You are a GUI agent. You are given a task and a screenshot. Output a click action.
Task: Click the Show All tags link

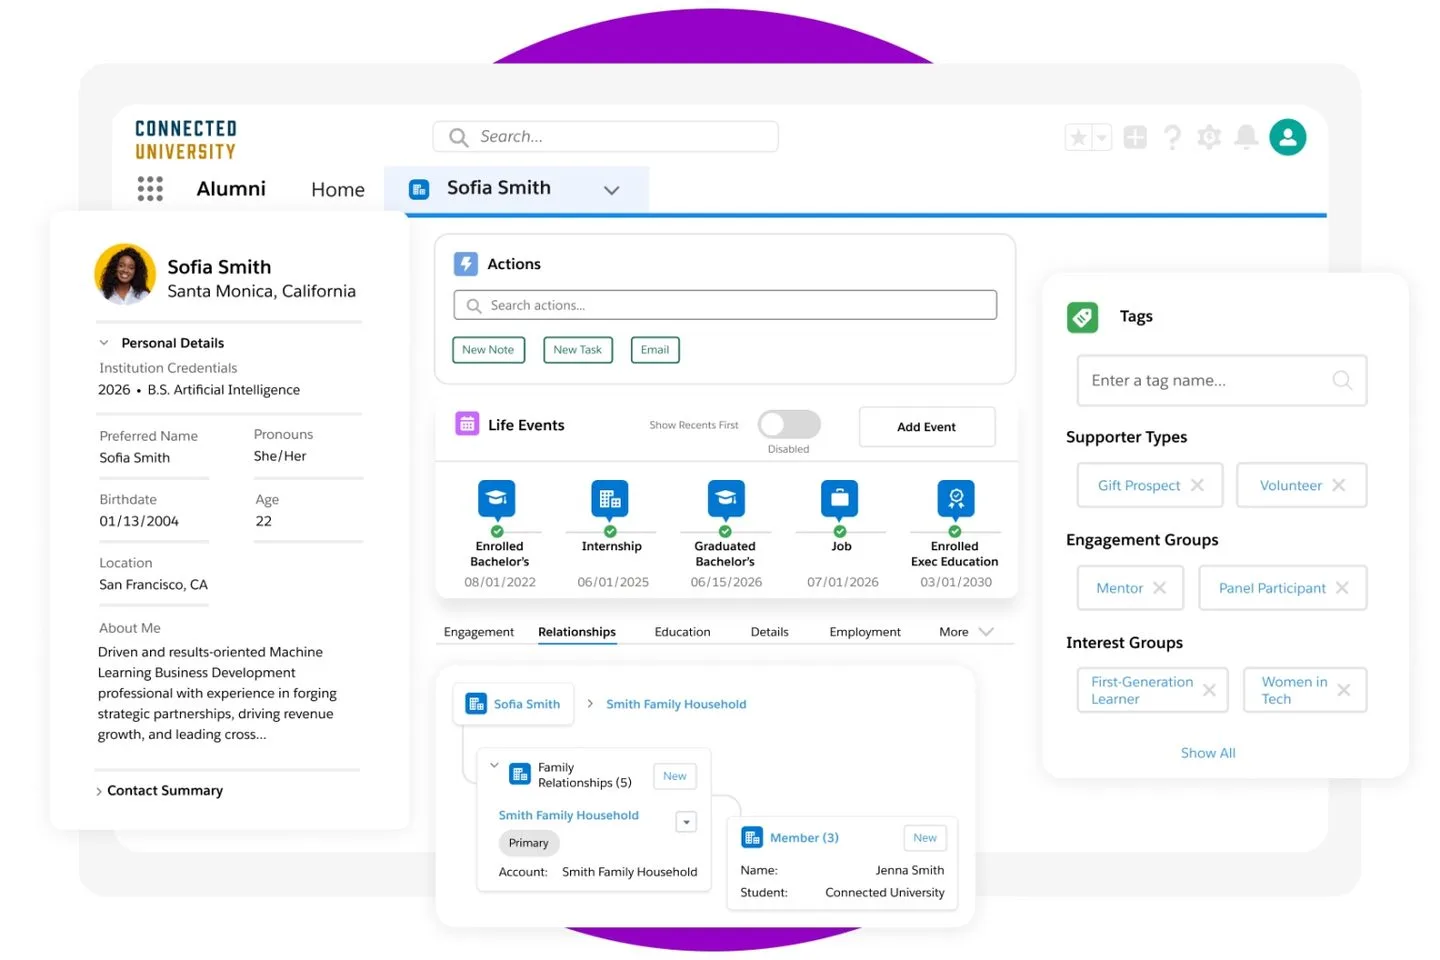coord(1208,753)
